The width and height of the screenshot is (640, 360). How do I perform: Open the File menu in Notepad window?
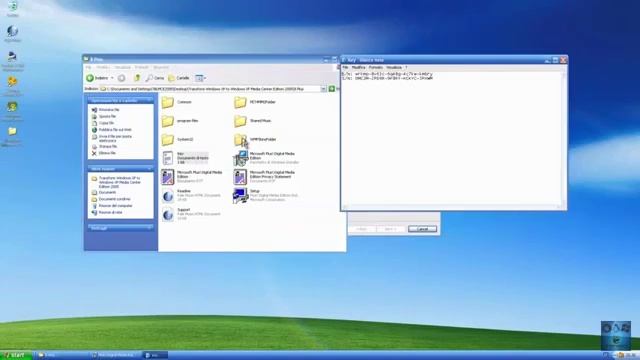coord(345,67)
